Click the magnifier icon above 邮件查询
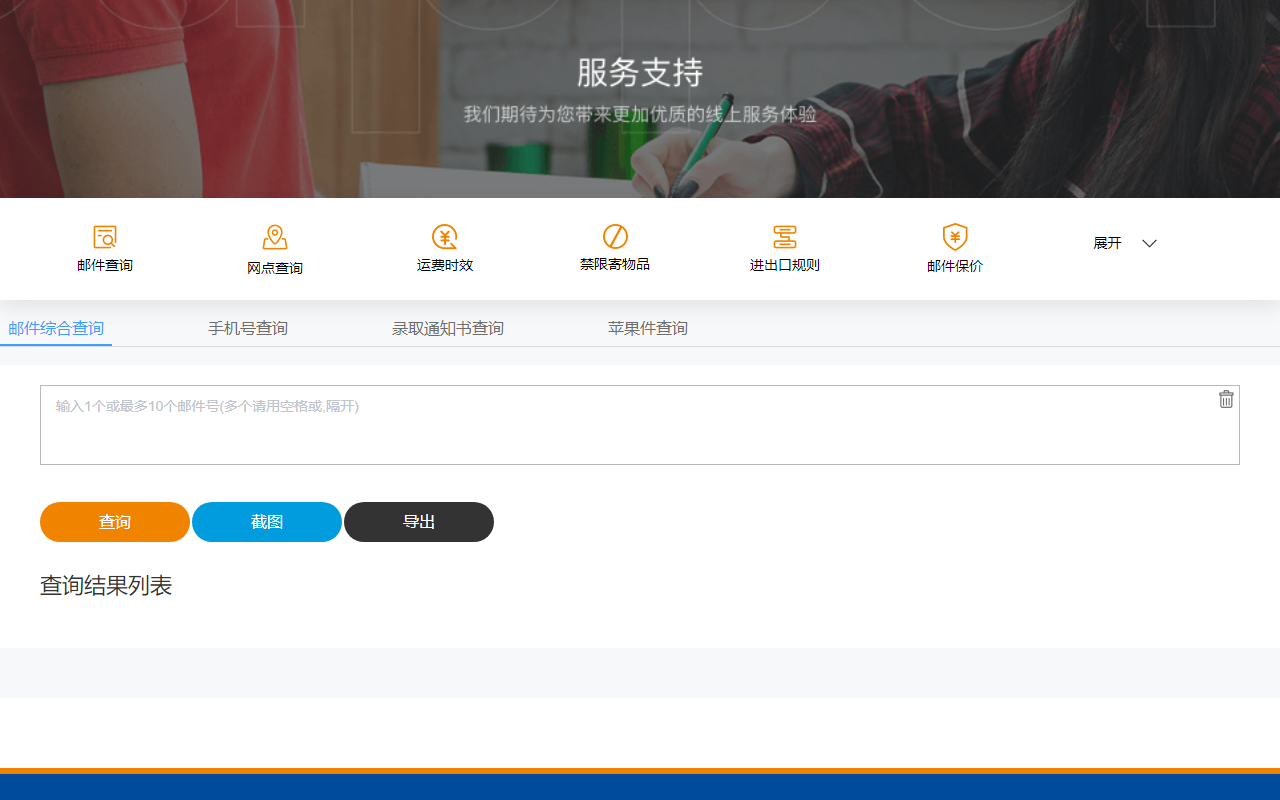1280x800 pixels. pos(104,237)
